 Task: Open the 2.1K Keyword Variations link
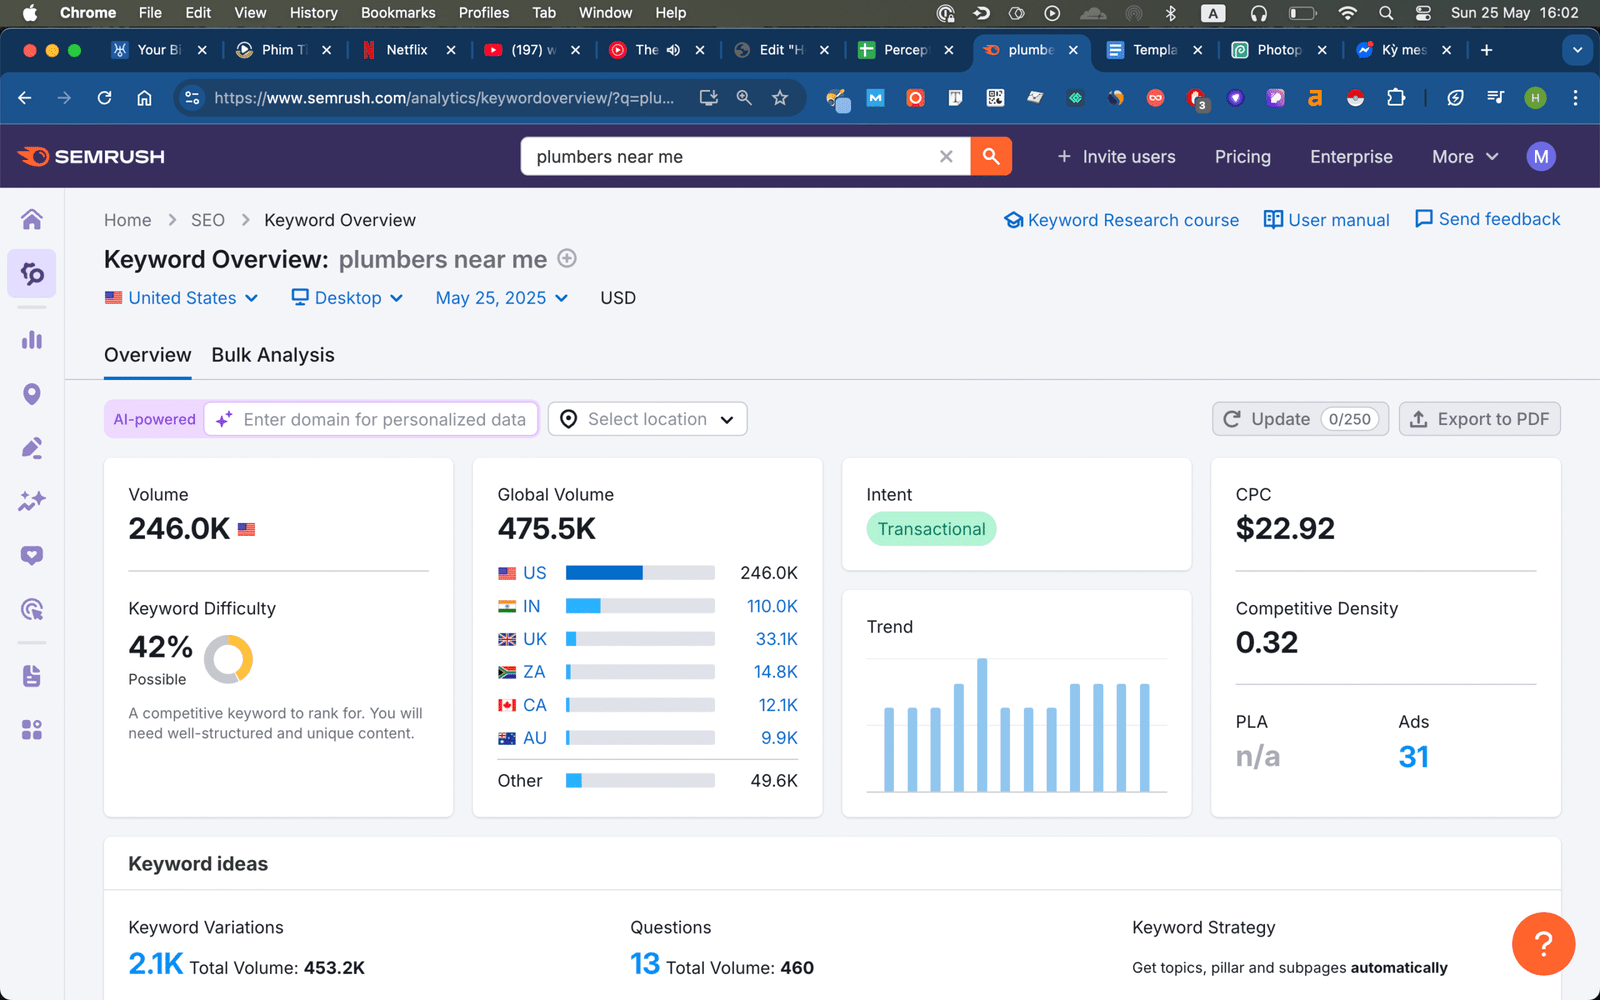[156, 964]
